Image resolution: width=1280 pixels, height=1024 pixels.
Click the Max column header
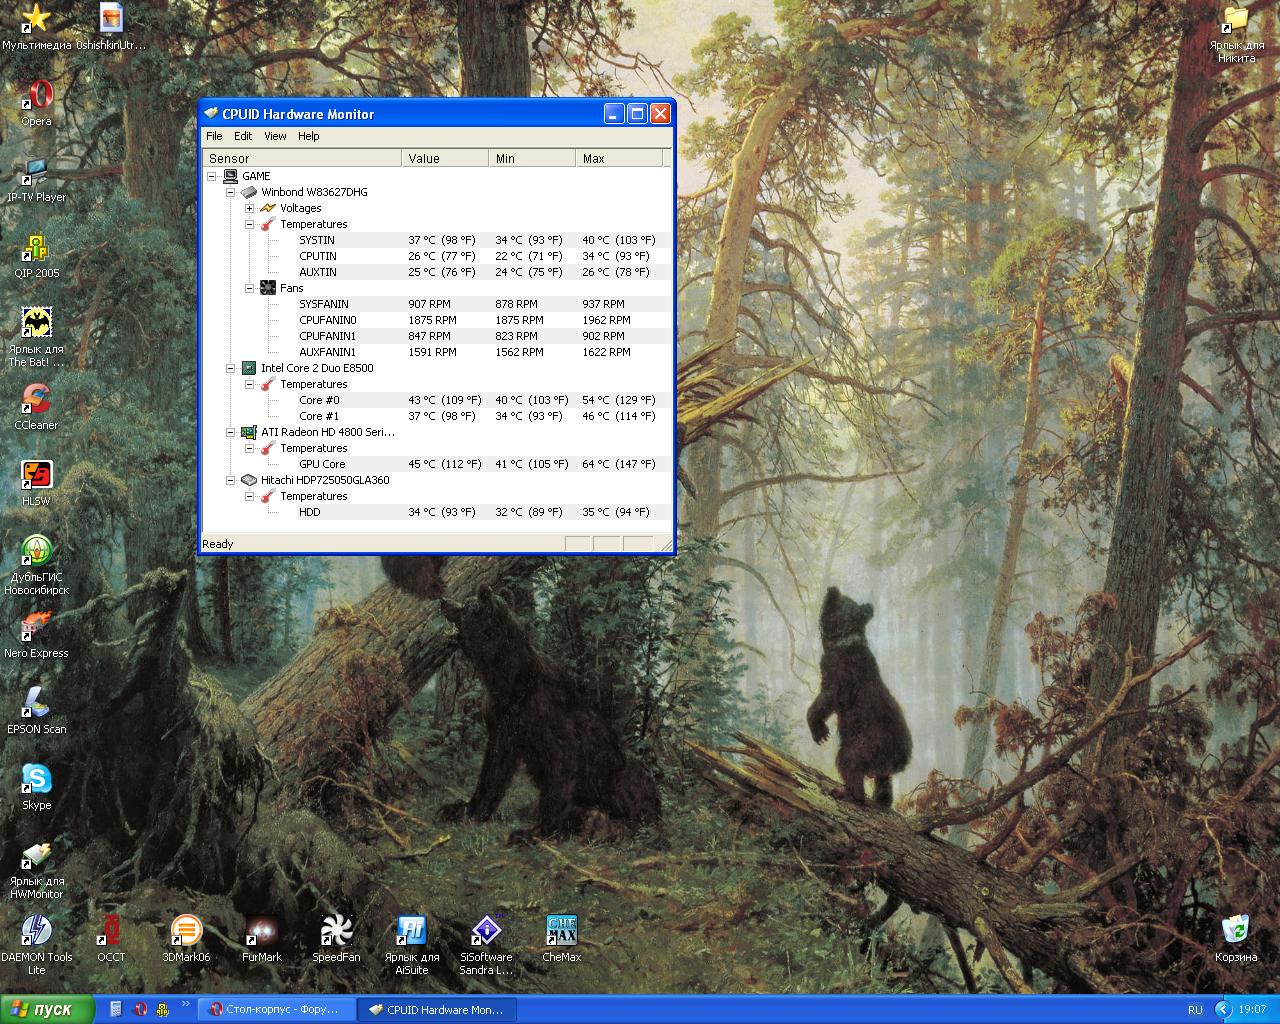click(619, 158)
